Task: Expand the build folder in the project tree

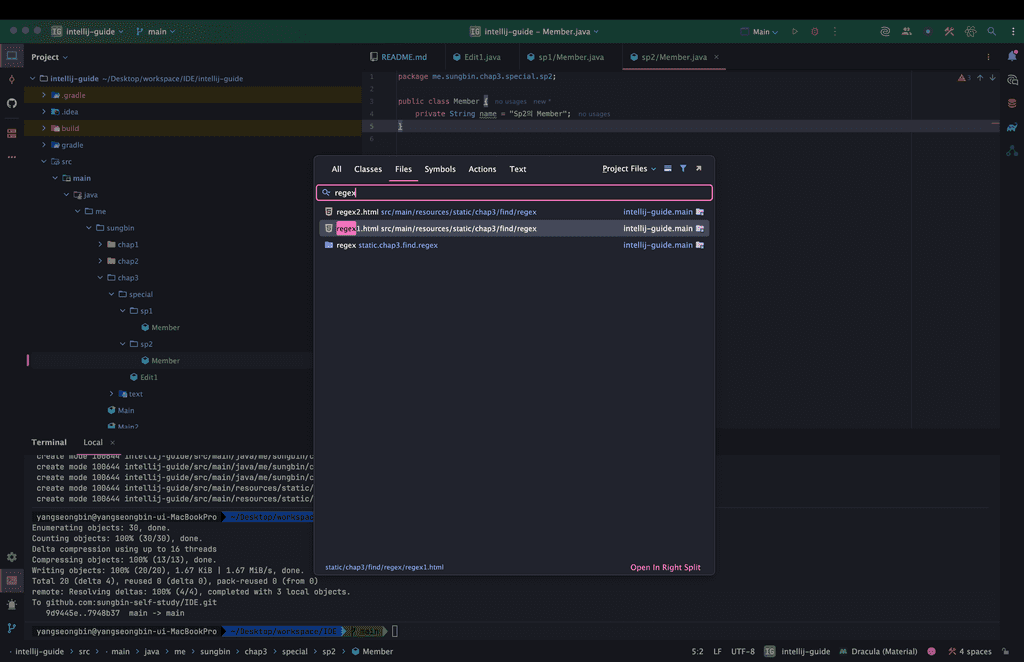Action: pyautogui.click(x=44, y=128)
